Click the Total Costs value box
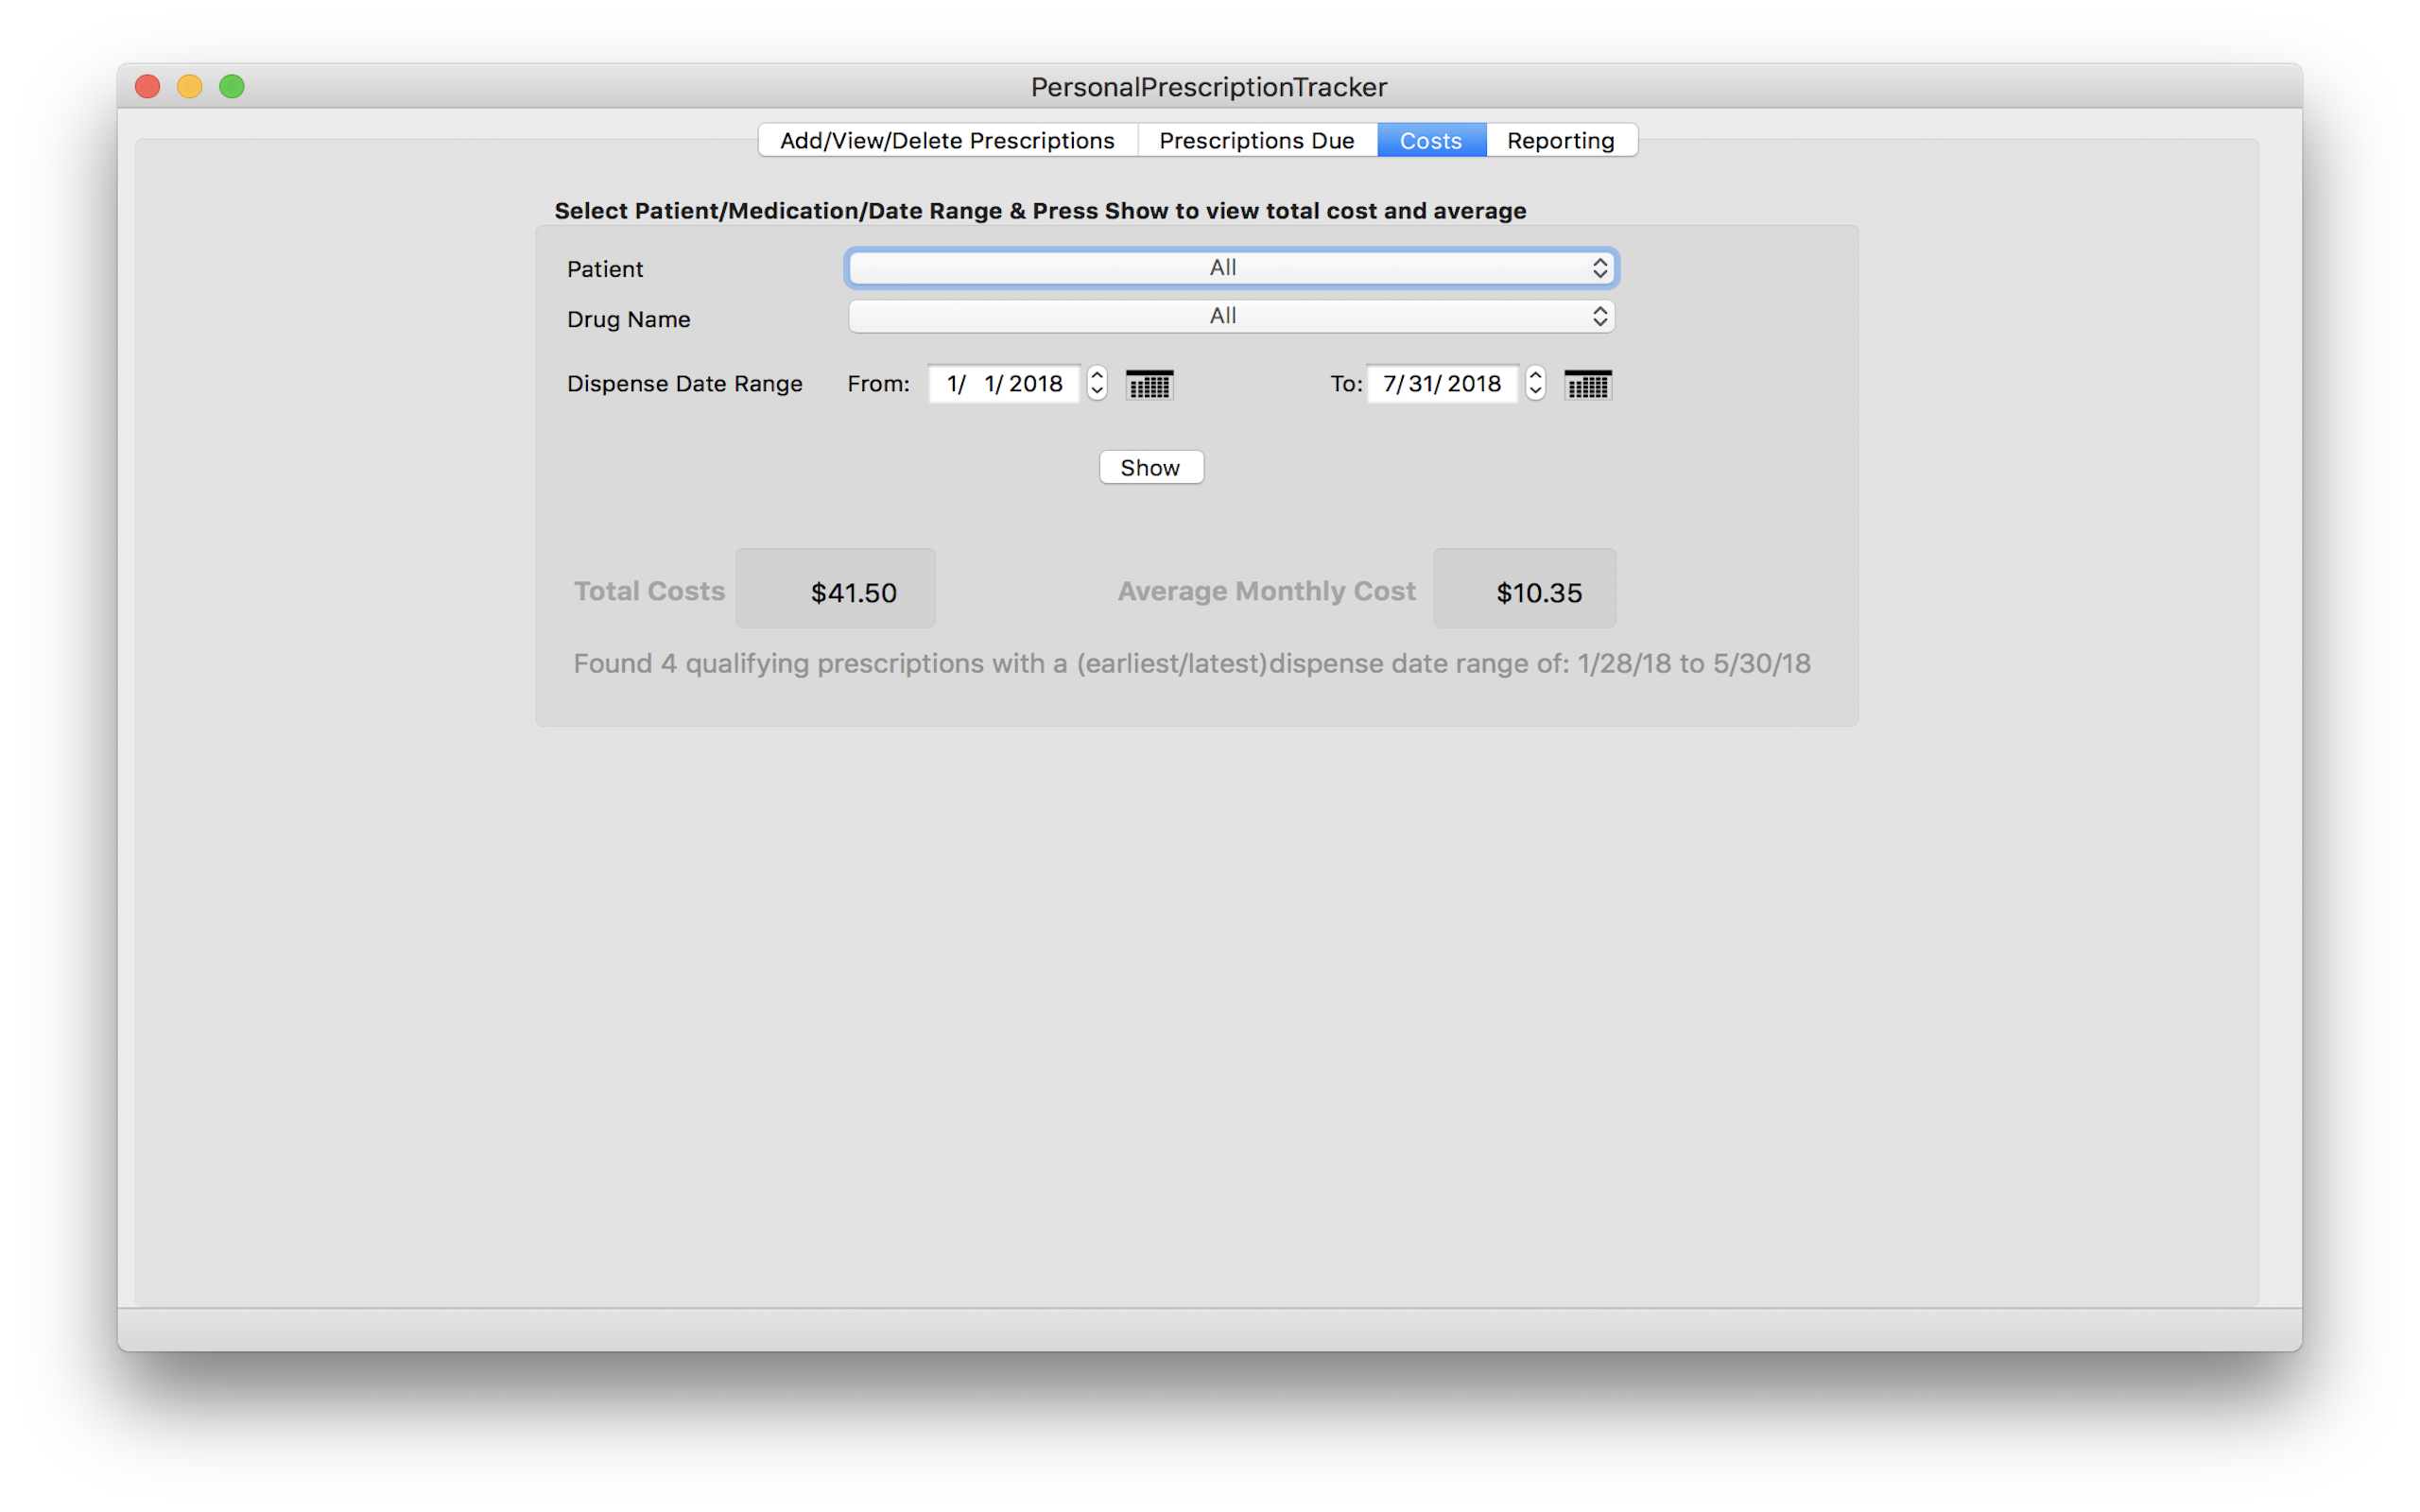2420x1512 pixels. 836,589
